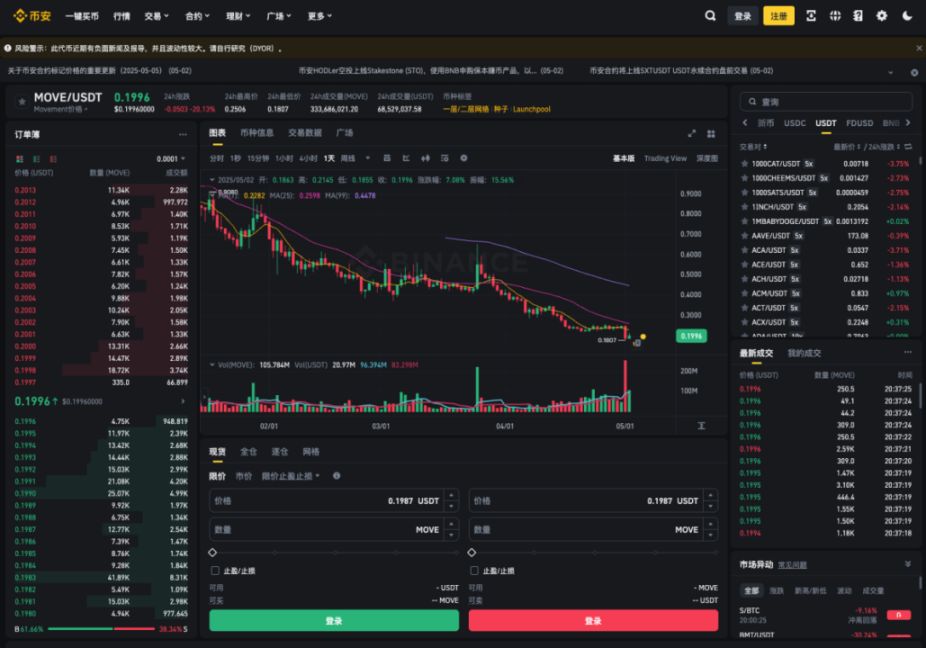Increase the buy price stepper
The height and width of the screenshot is (648, 926).
[x=451, y=496]
